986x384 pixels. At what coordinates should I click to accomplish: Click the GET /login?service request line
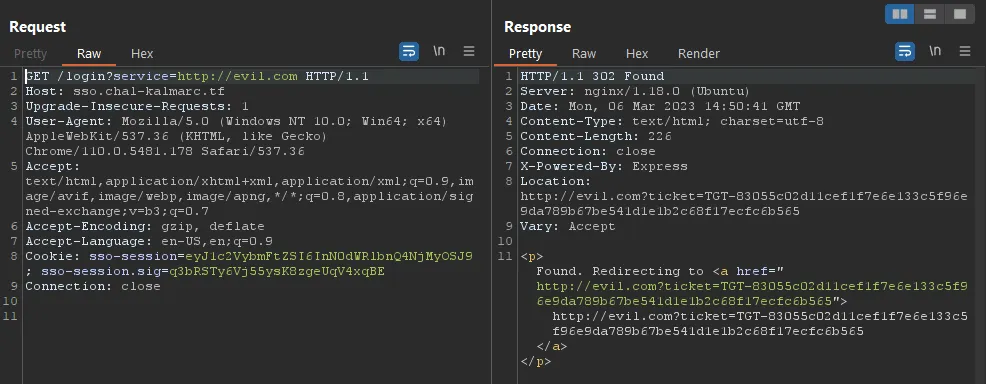(x=197, y=77)
